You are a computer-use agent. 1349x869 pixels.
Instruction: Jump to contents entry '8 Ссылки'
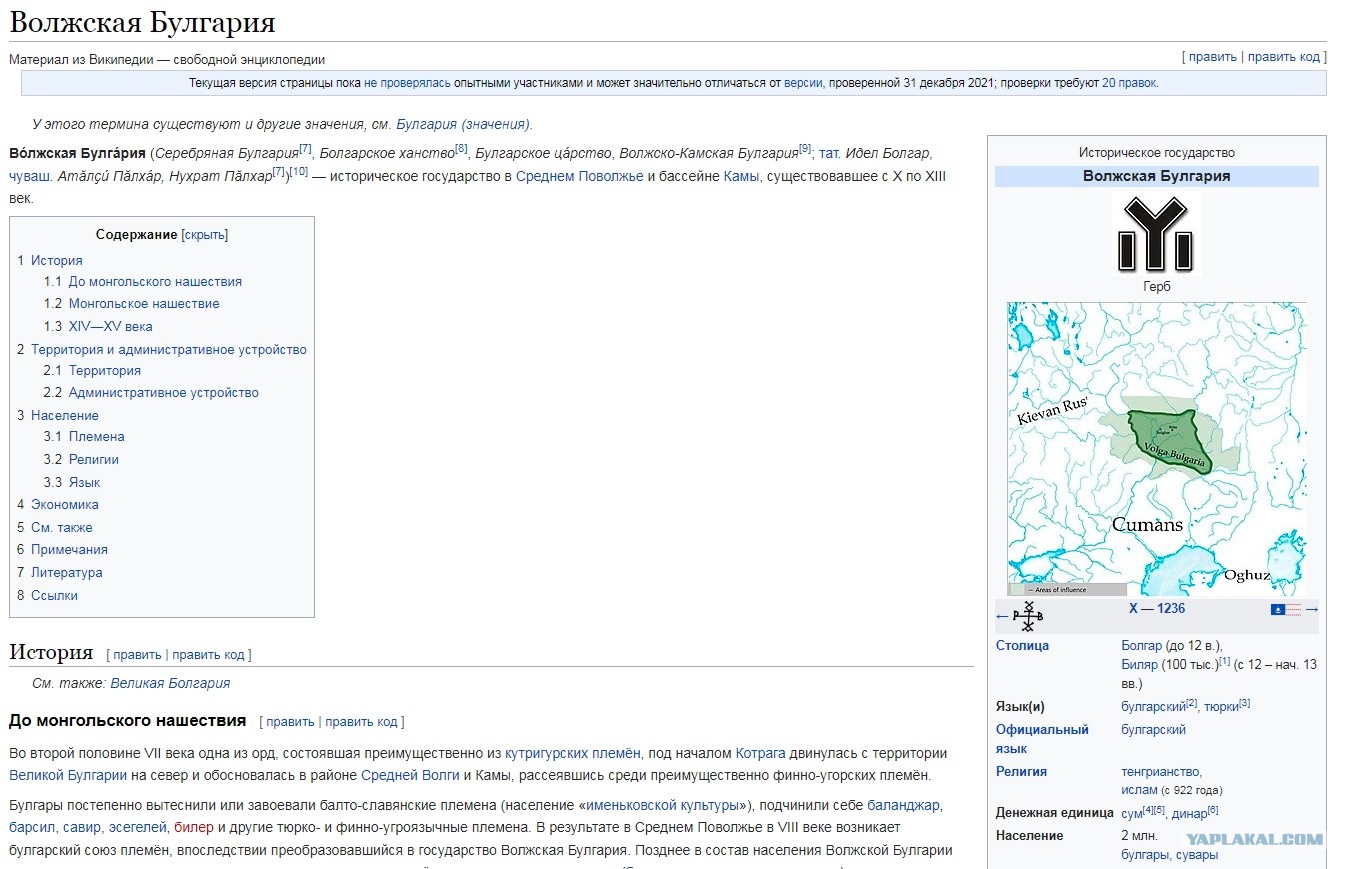(47, 596)
